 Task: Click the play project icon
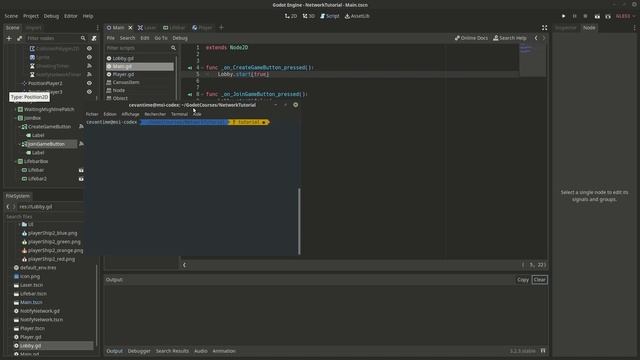(x=564, y=16)
